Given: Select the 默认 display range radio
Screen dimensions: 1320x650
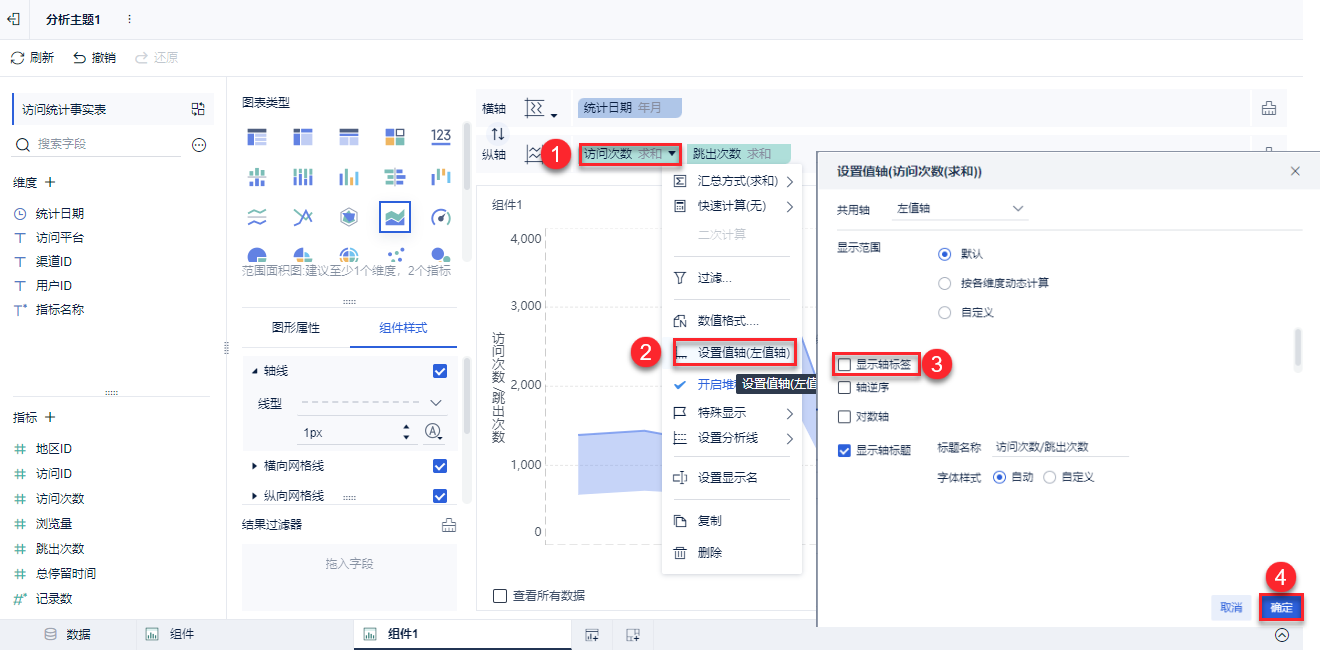Looking at the screenshot, I should [x=944, y=254].
